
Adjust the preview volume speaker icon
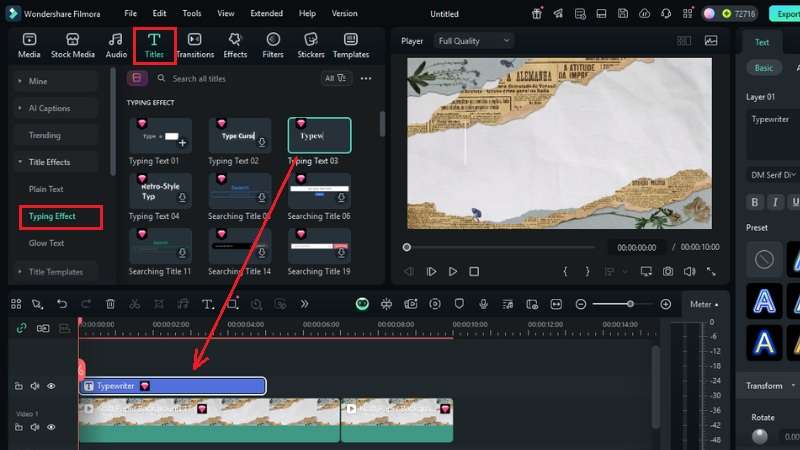[x=689, y=271]
